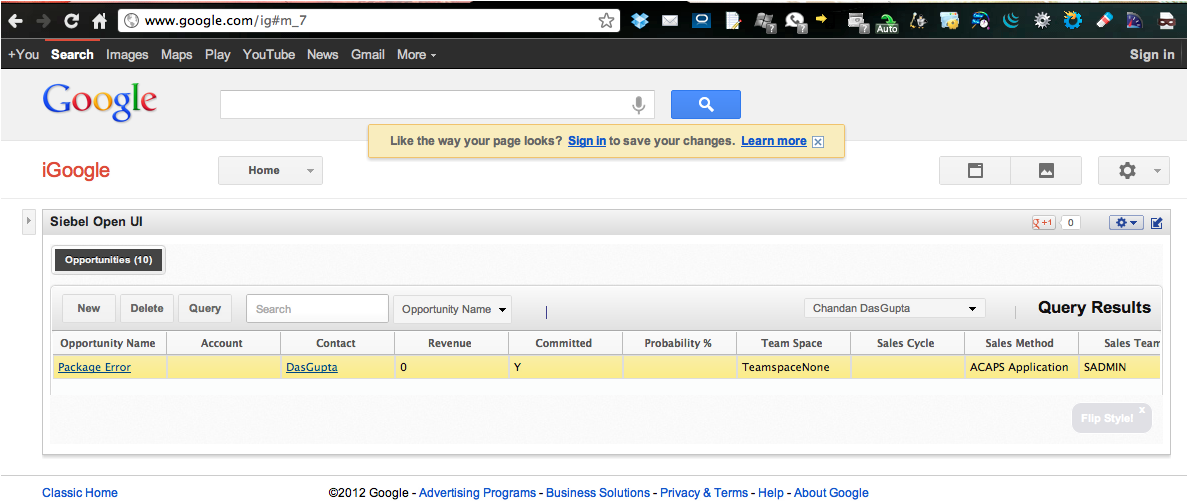Click Sign in at top right
Screen dimensions: 1189x503
pos(1152,55)
